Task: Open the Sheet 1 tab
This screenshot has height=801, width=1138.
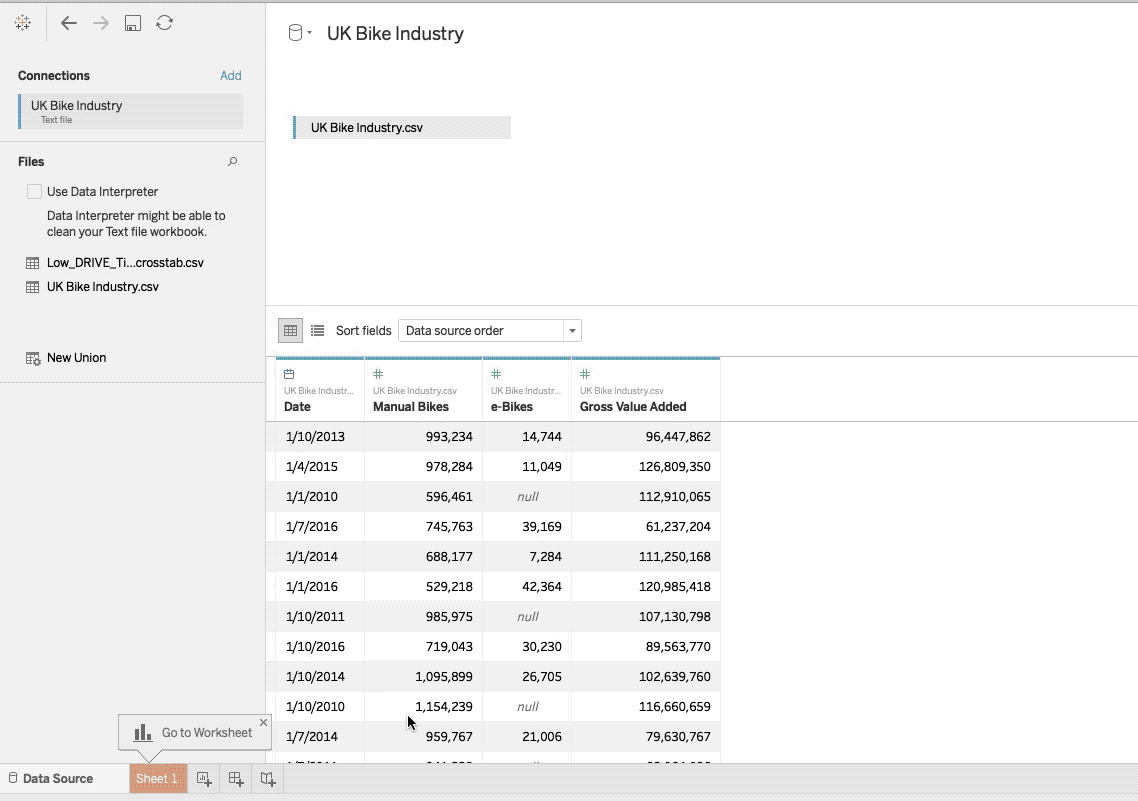Action: point(157,779)
